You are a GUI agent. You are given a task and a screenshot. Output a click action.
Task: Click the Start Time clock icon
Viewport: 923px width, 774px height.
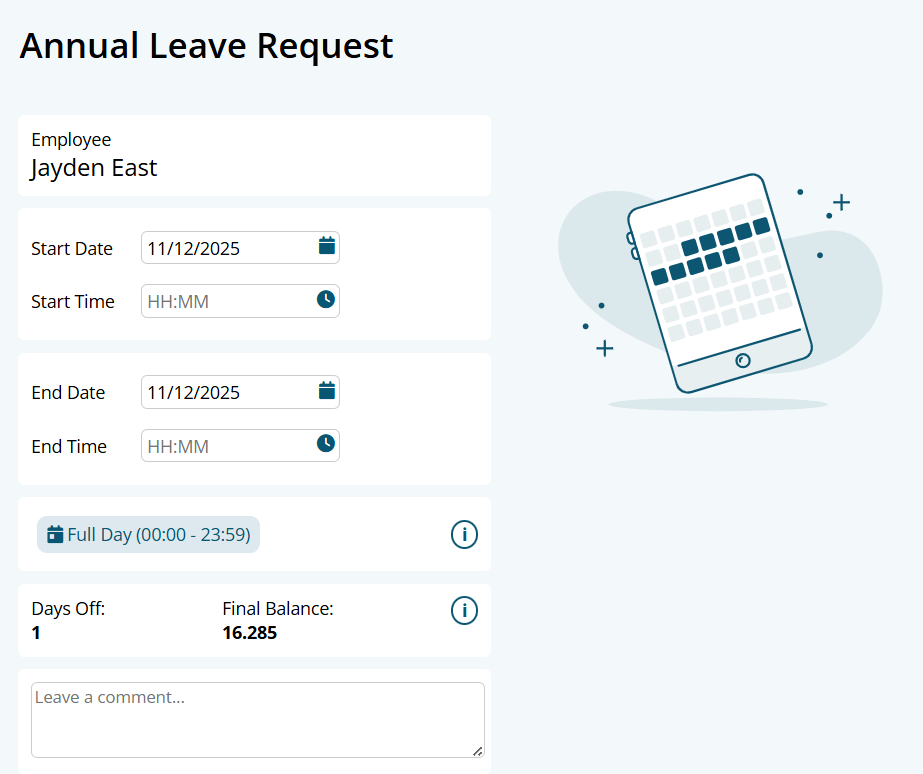click(x=326, y=299)
